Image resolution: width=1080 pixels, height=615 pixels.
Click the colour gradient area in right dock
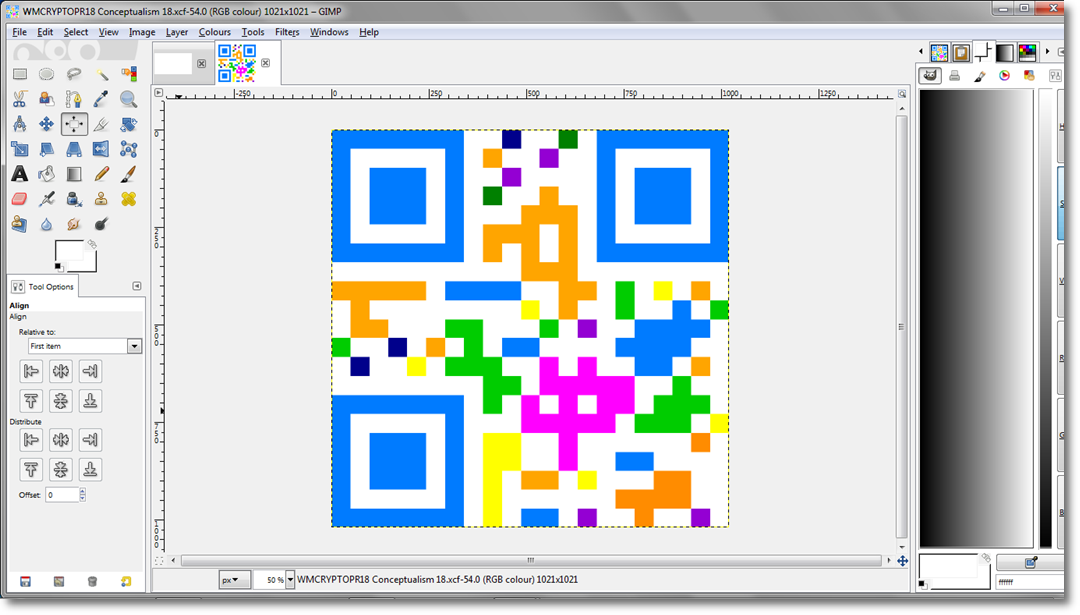tap(977, 318)
